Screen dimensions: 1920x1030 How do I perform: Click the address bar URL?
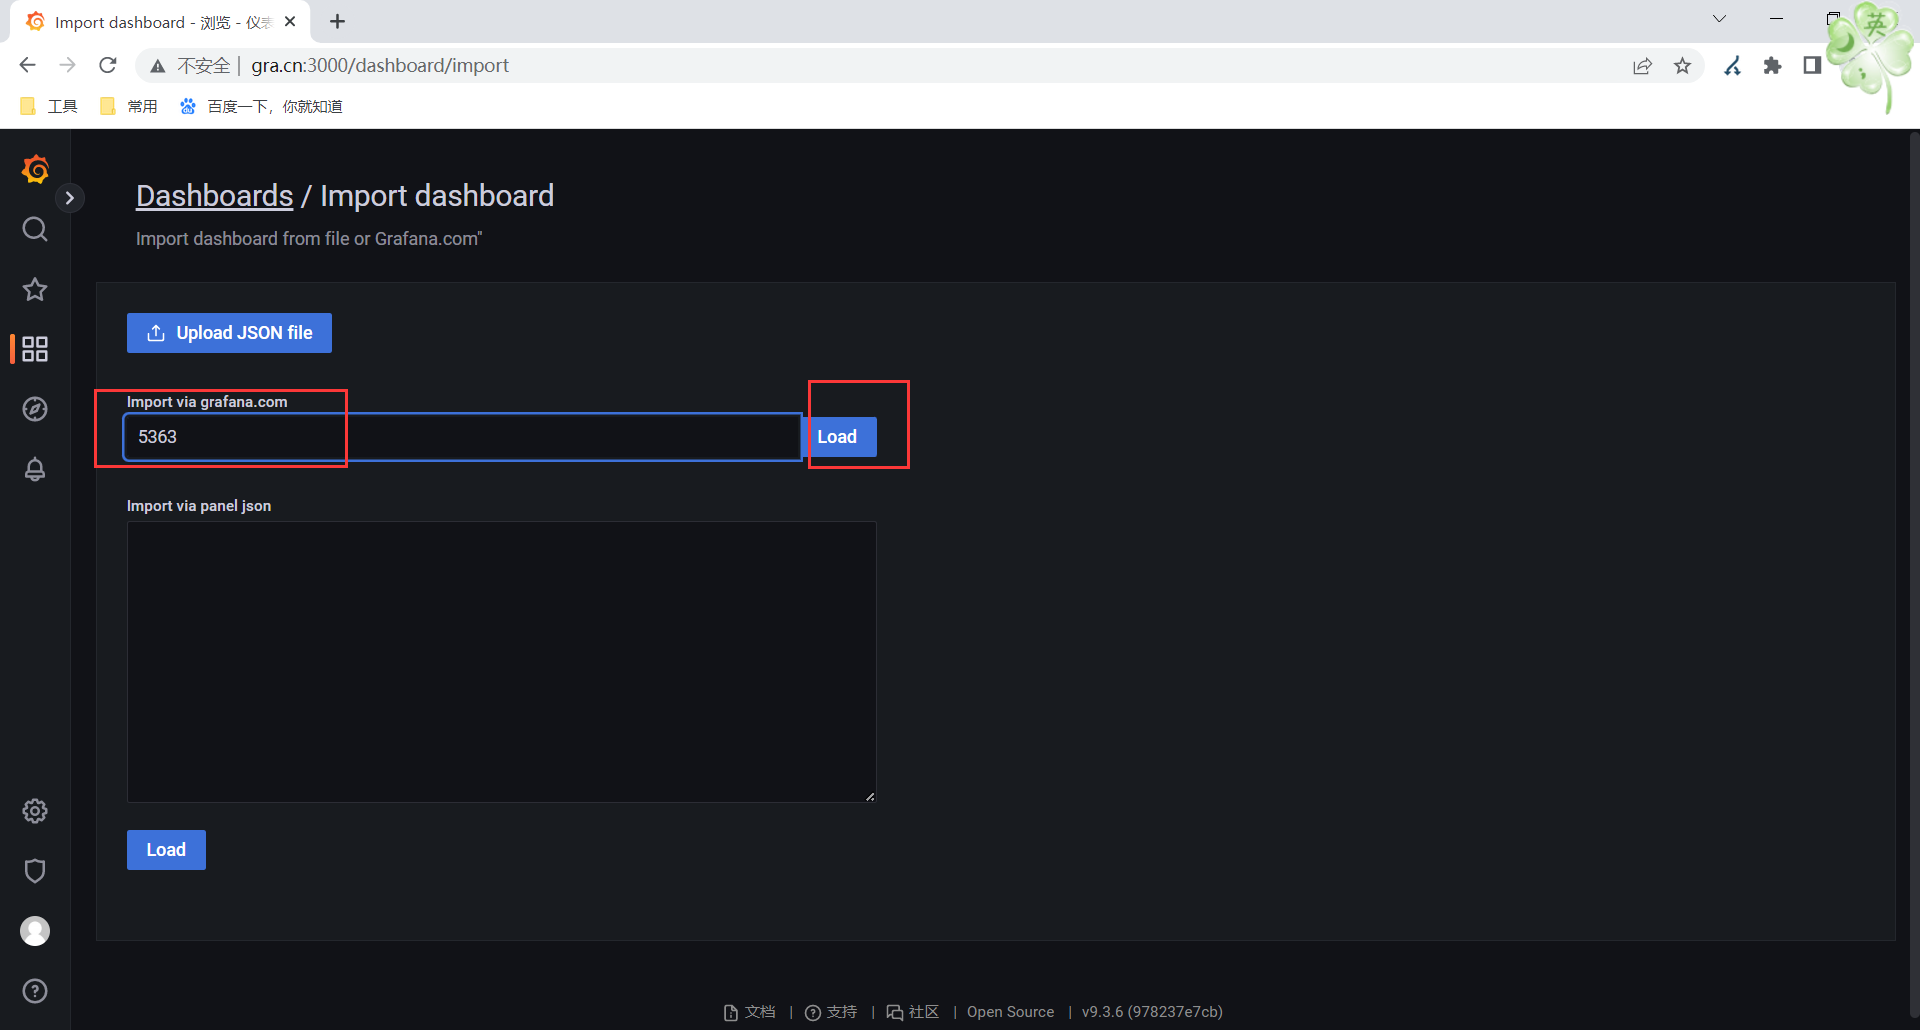pos(380,65)
